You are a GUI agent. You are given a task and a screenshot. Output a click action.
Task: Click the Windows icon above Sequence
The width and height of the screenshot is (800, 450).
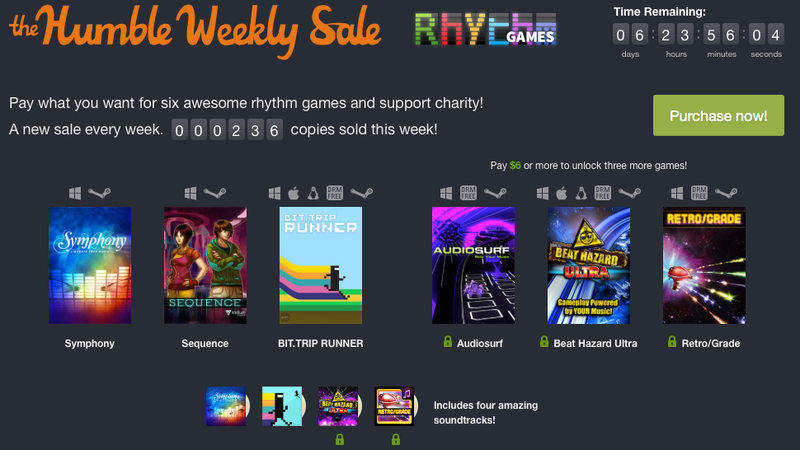[x=190, y=193]
